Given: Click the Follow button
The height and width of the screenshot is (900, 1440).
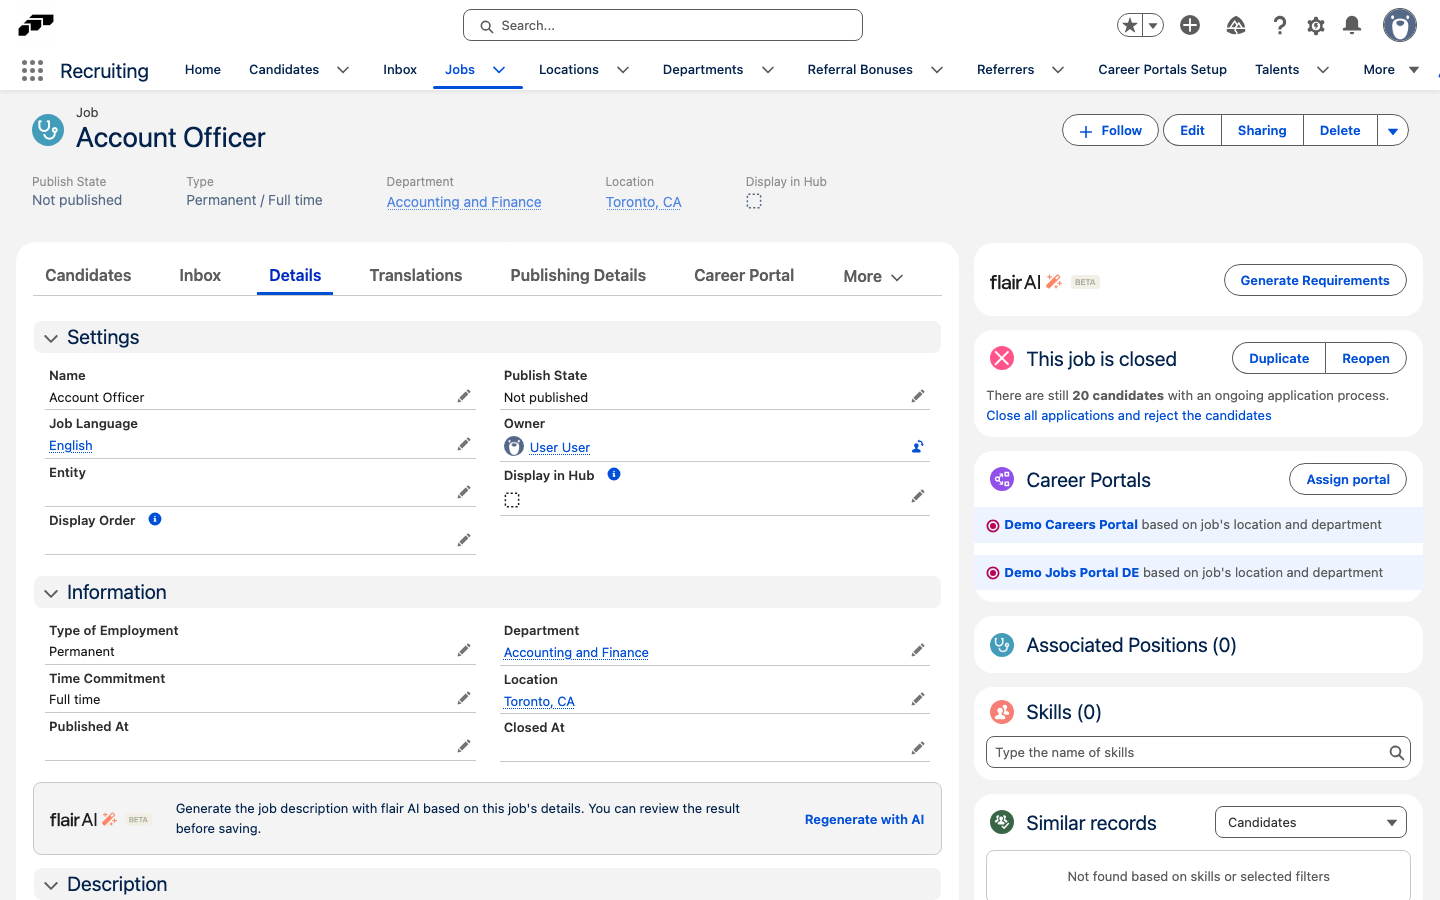Looking at the screenshot, I should pyautogui.click(x=1110, y=131).
